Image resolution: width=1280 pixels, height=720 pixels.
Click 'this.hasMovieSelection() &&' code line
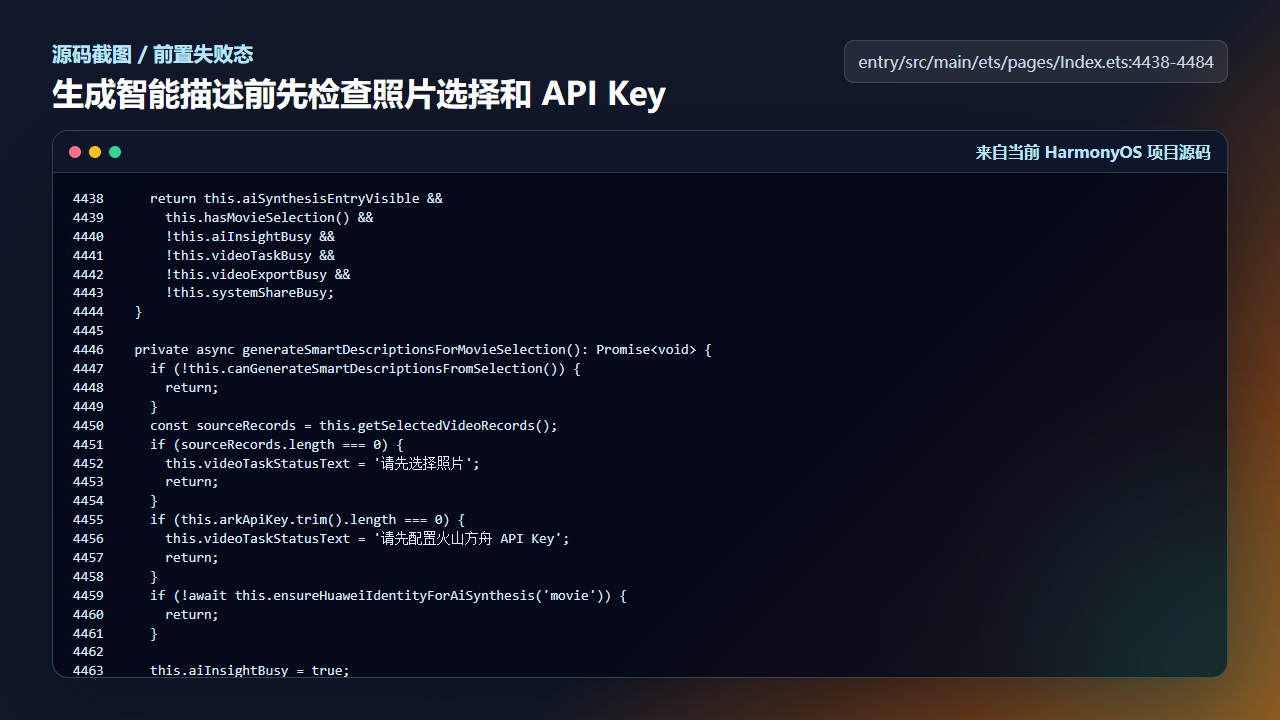coord(269,217)
